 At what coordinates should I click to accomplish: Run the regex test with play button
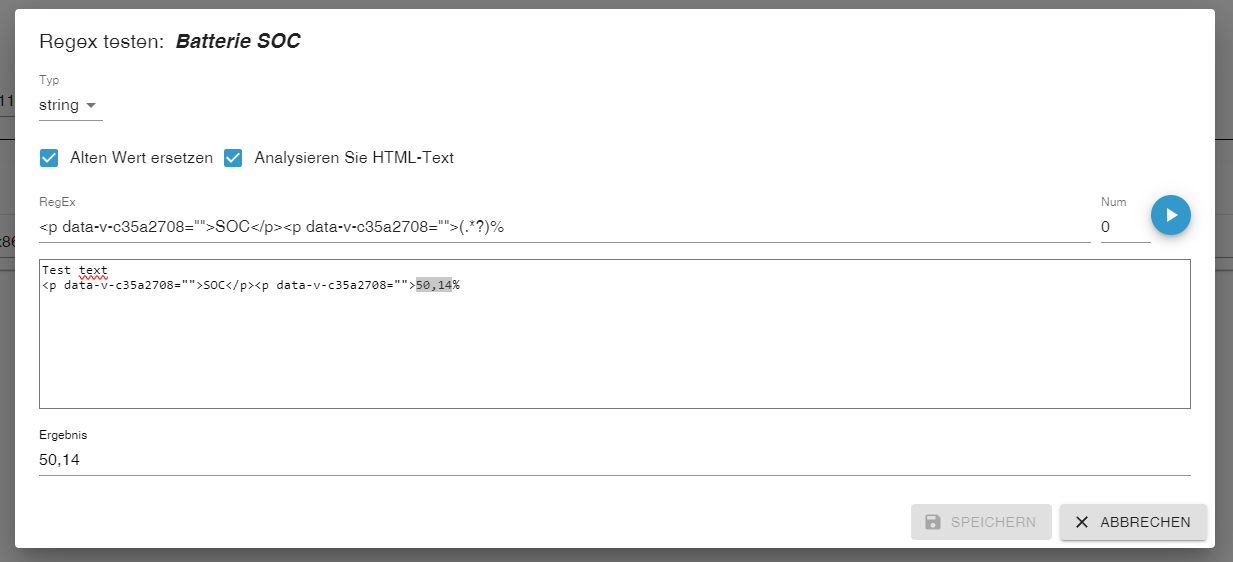[1170, 215]
